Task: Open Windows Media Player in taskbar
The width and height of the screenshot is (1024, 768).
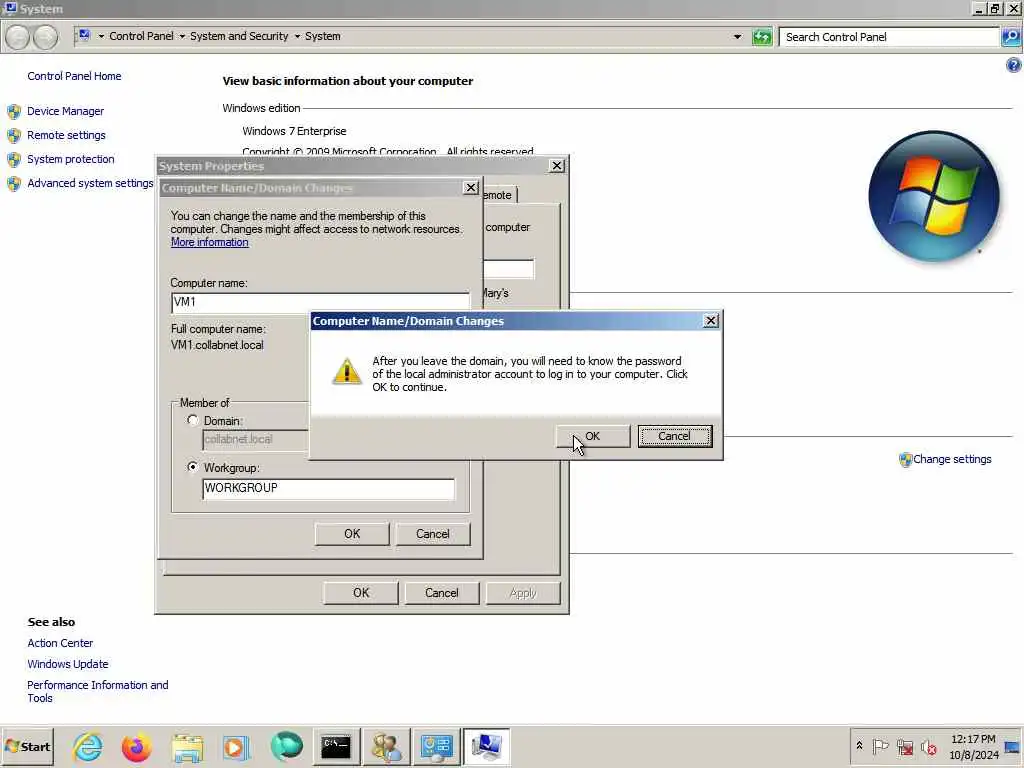Action: point(236,747)
